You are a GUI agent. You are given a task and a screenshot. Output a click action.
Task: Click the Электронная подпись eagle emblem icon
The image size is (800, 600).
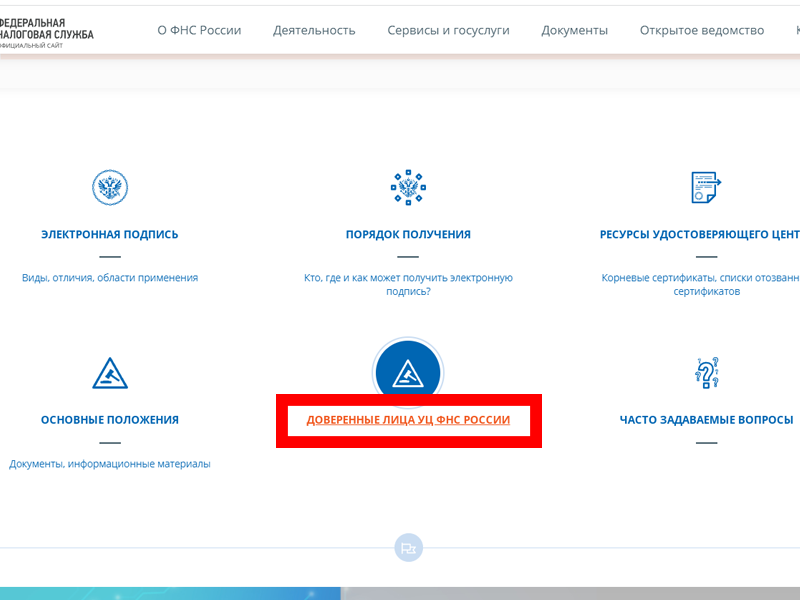click(110, 188)
